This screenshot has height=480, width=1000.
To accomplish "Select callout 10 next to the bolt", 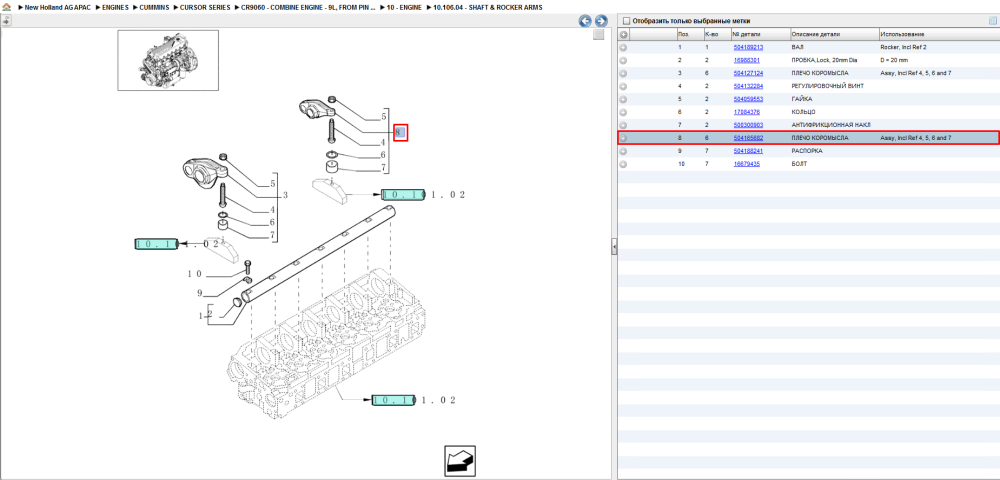I will coord(195,274).
